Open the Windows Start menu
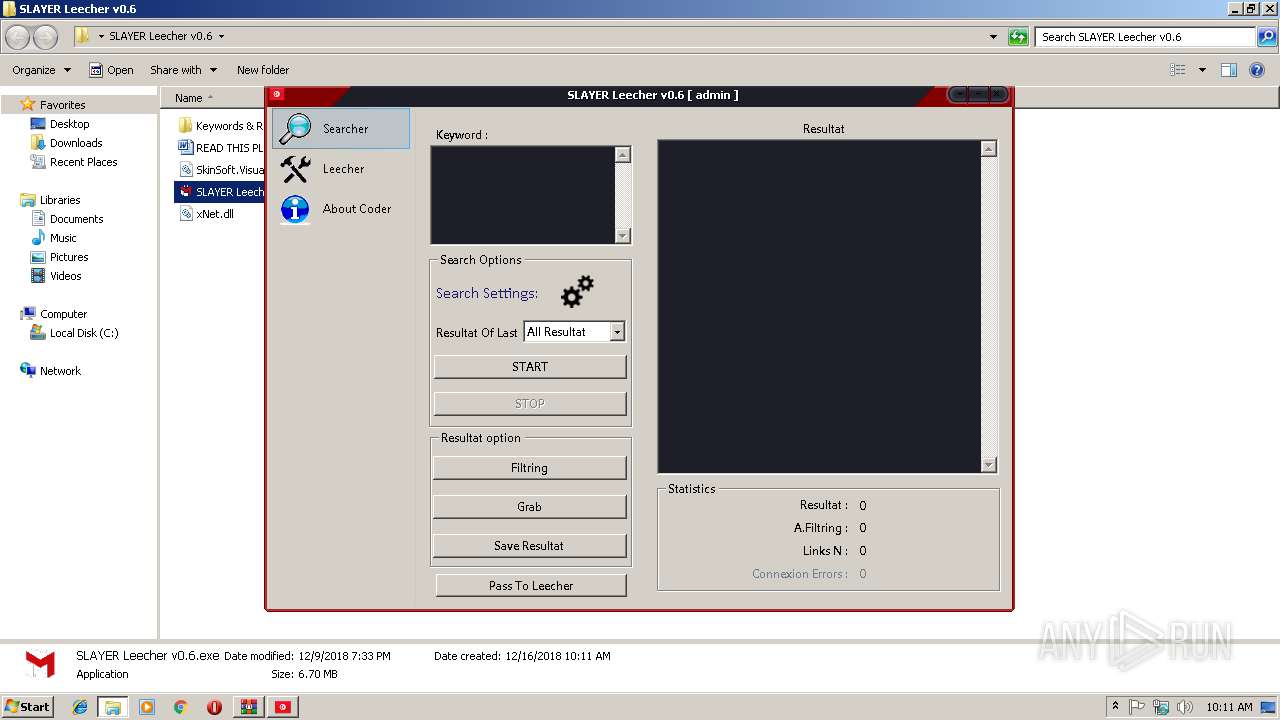Viewport: 1280px width, 720px height. coord(27,706)
